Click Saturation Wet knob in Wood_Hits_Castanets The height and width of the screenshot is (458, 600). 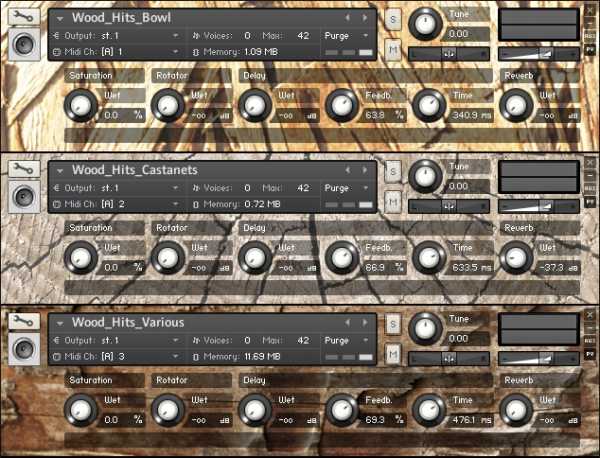[81, 258]
